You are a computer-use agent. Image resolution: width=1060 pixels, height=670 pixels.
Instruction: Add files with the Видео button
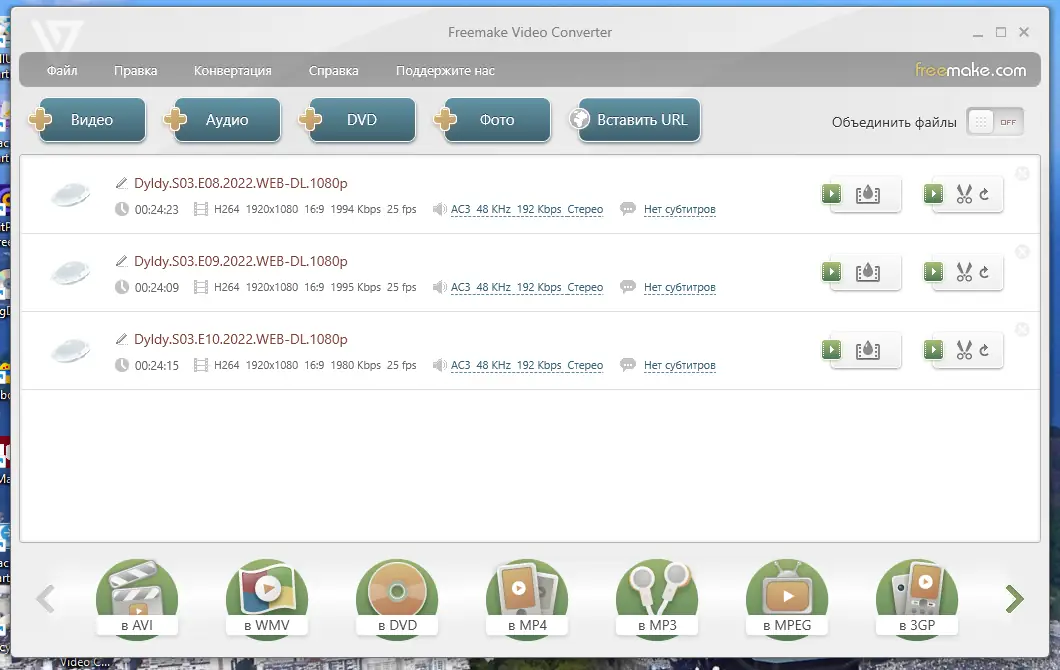pos(88,120)
